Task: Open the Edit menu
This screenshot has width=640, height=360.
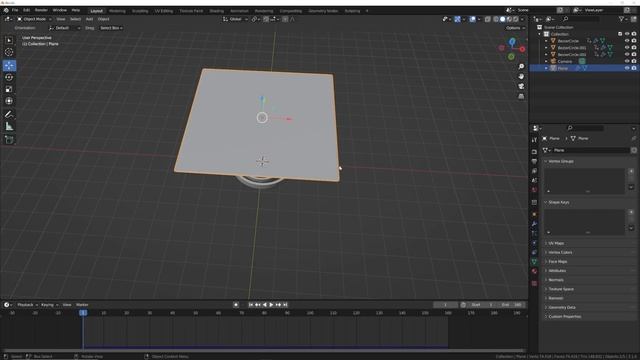Action: tap(27, 10)
